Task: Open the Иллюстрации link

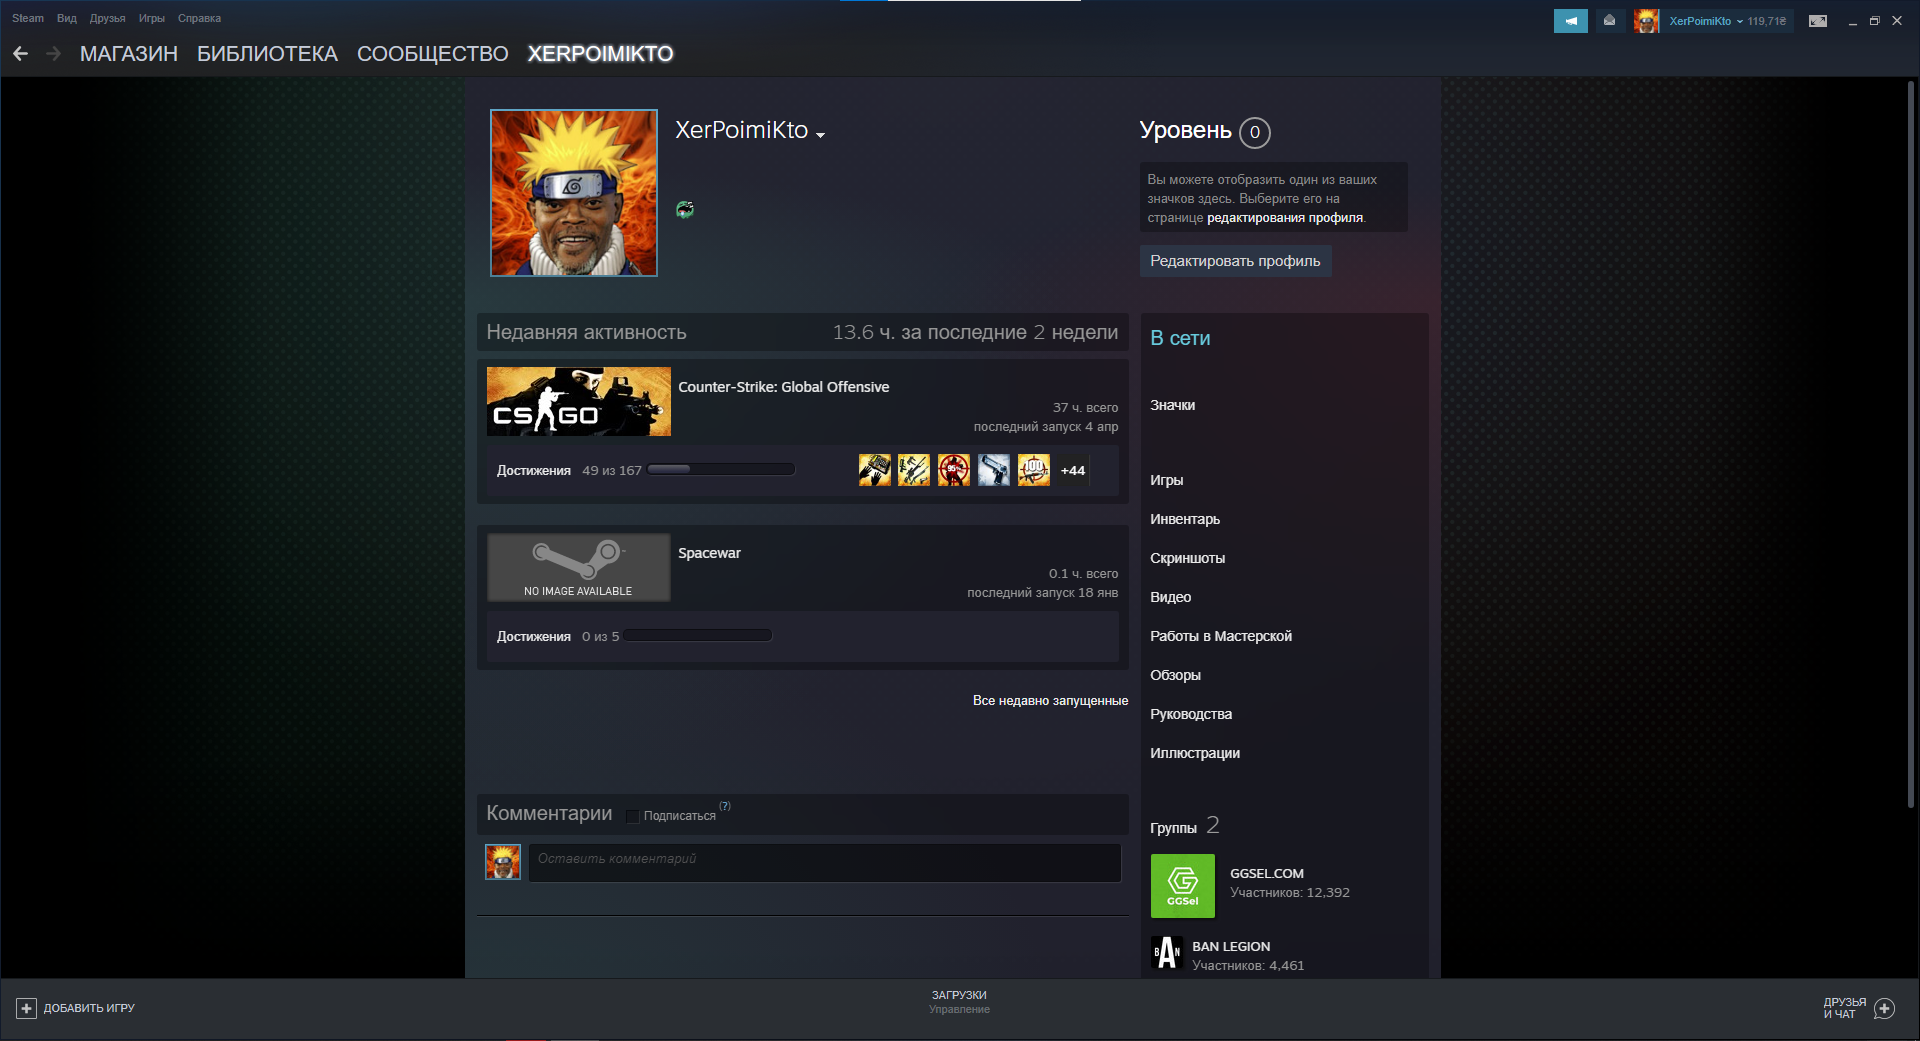Action: click(x=1195, y=753)
